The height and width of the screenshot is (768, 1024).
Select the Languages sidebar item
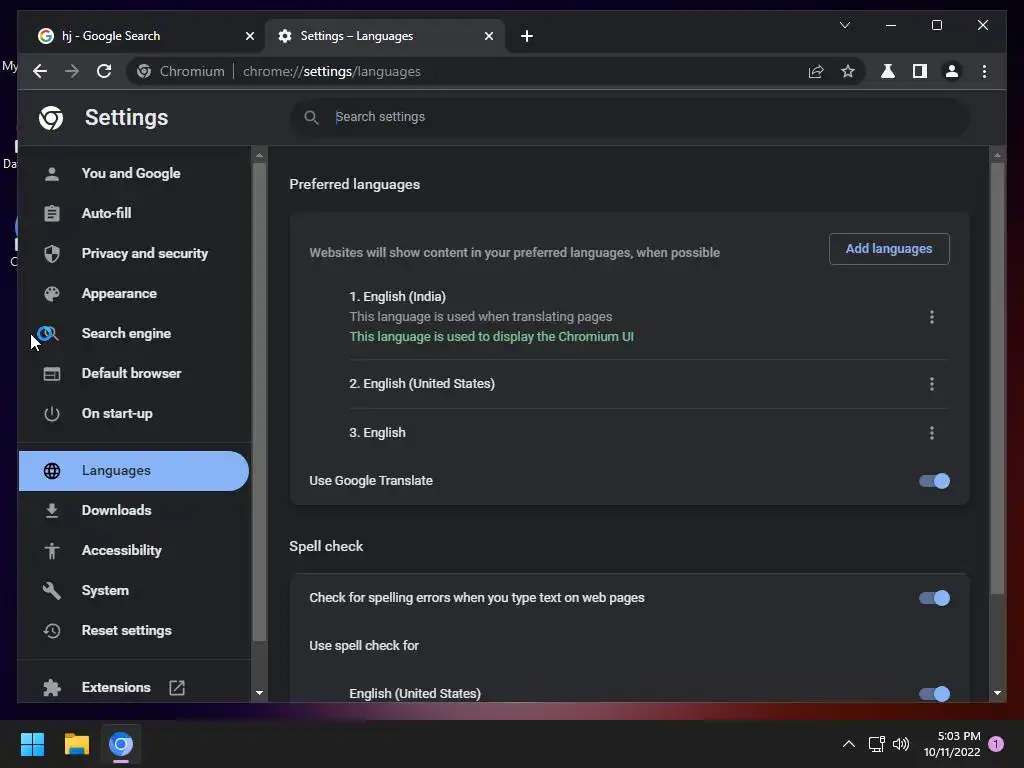click(134, 470)
